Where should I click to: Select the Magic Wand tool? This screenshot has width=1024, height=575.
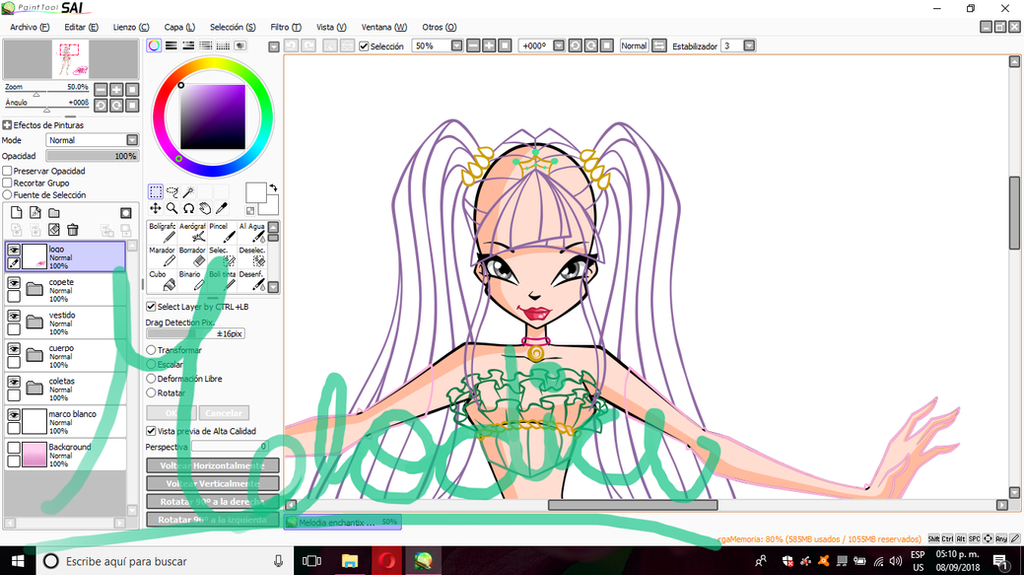tap(189, 191)
